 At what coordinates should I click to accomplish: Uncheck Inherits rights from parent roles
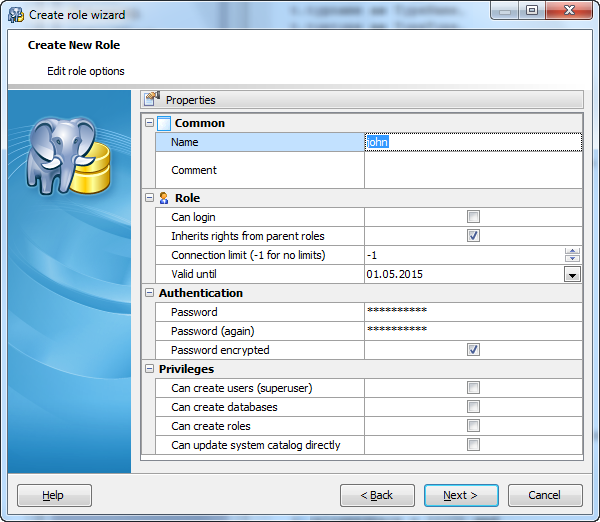(473, 236)
